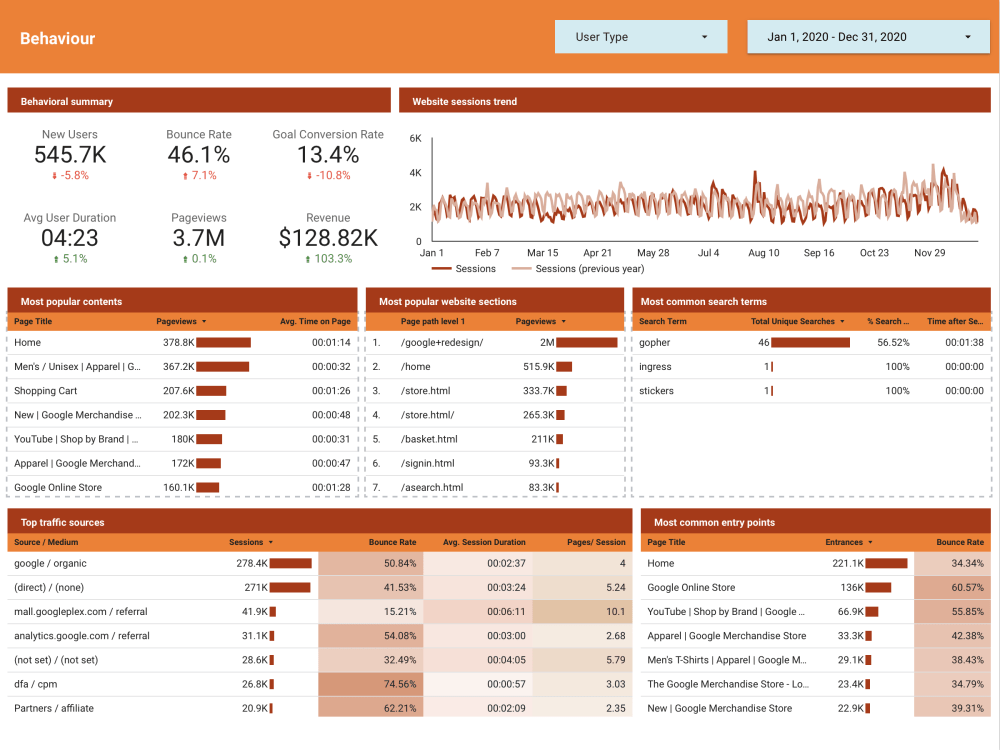Click the Avg. Time on Page column header
Image resolution: width=1000 pixels, height=750 pixels.
pos(315,321)
